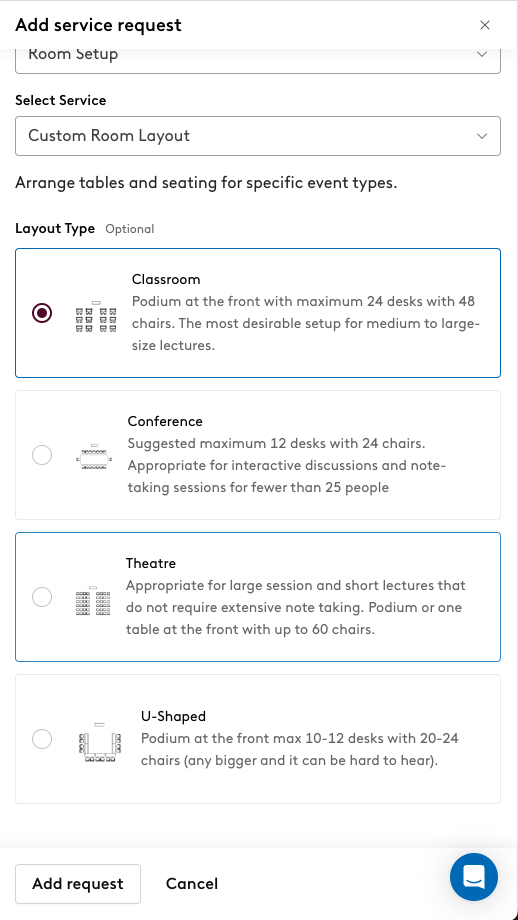Viewport: 518px width, 920px height.
Task: Select the Theatre radio button
Action: pyautogui.click(x=42, y=597)
